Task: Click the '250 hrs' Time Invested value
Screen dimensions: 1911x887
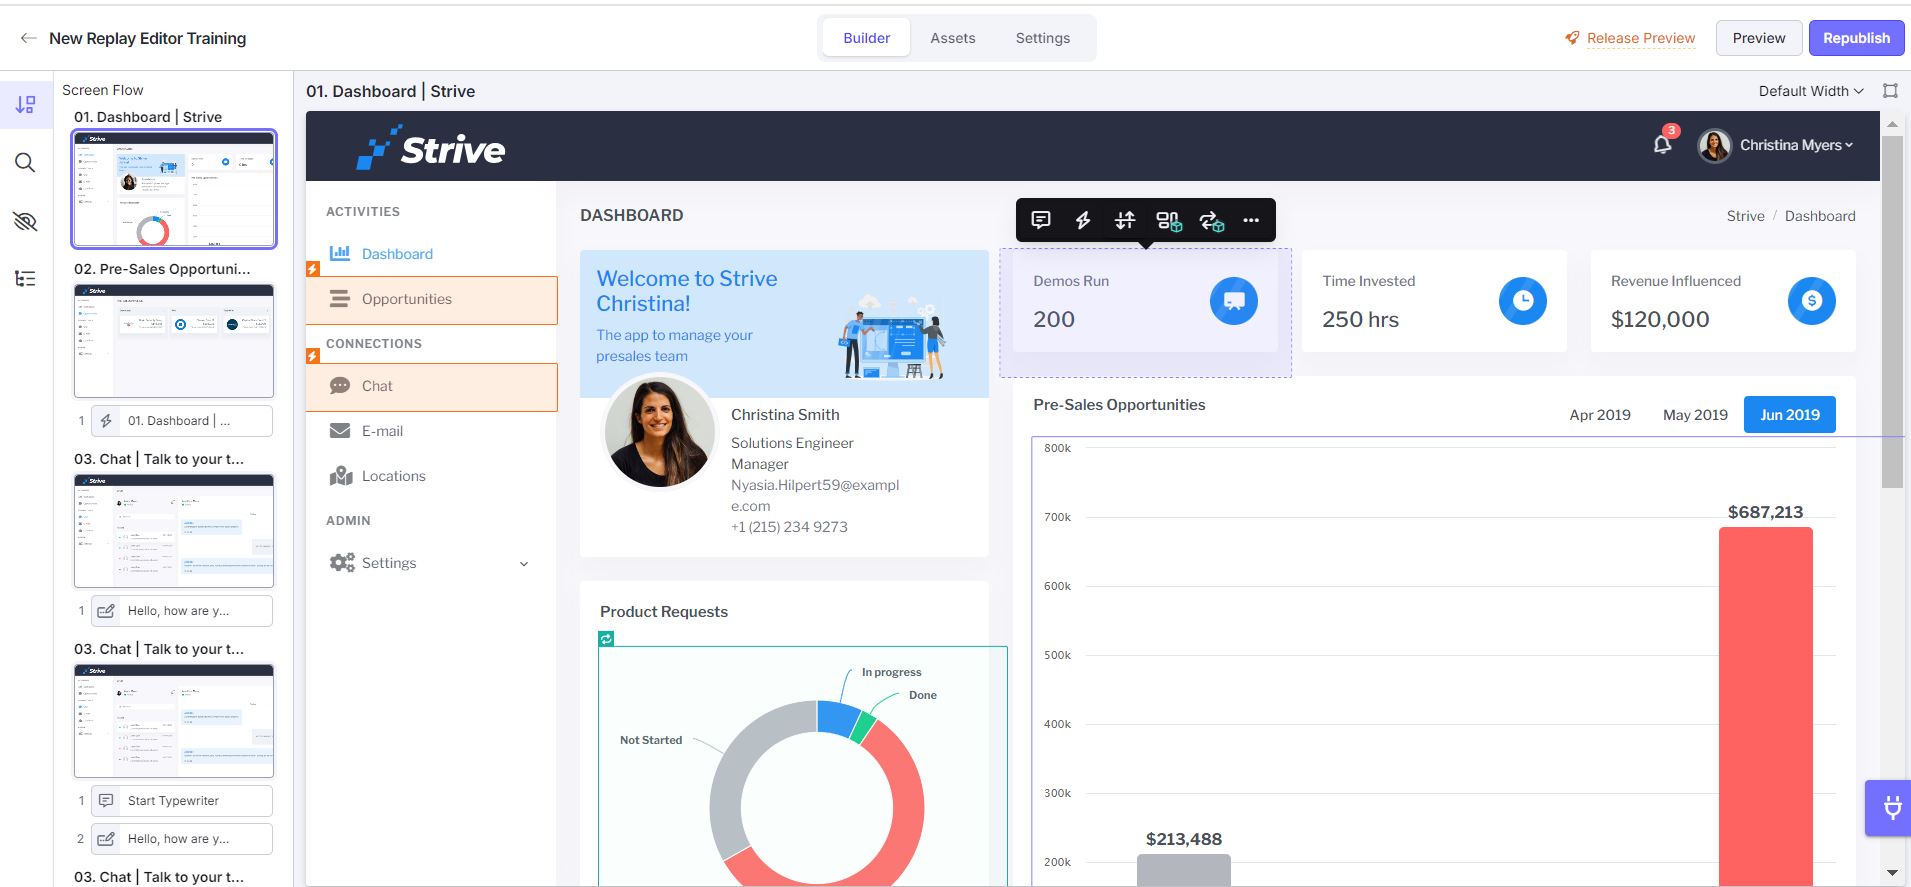Action: point(1360,320)
